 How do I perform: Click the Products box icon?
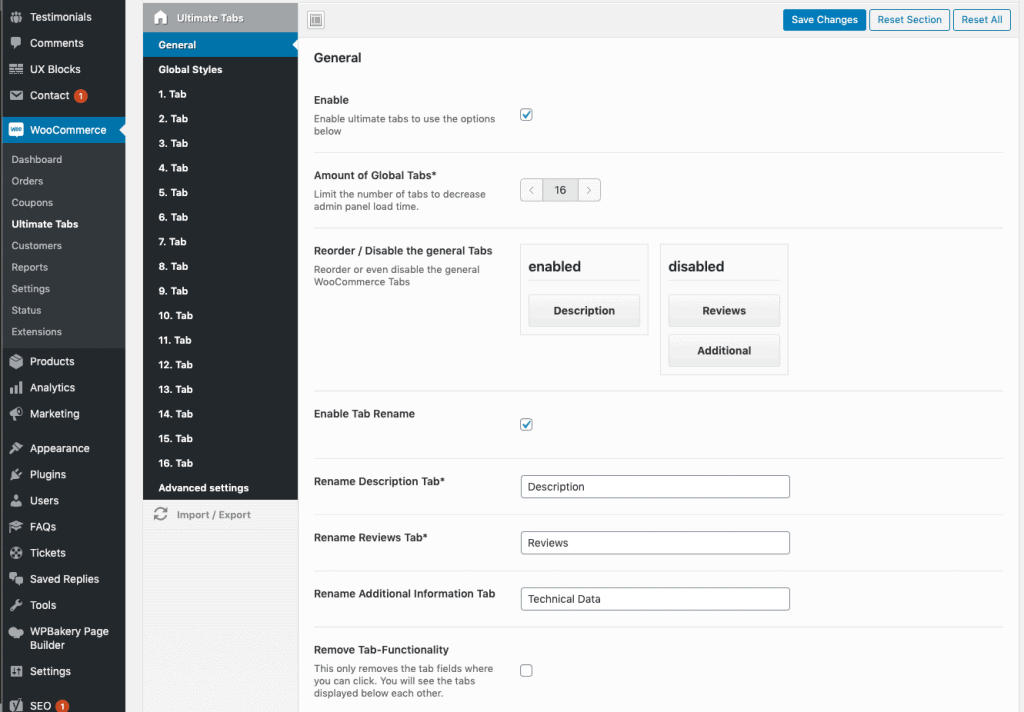click(16, 361)
